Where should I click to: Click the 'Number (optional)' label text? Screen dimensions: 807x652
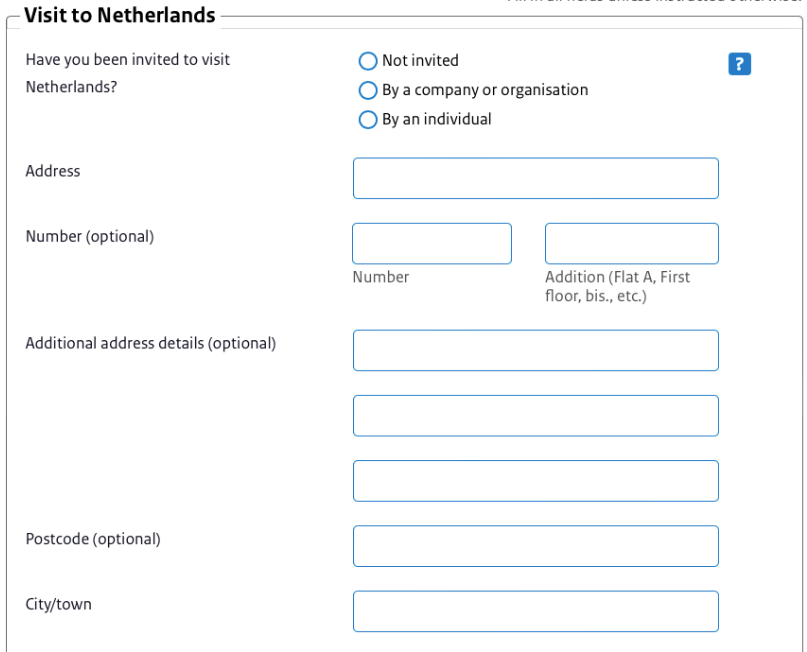coord(89,236)
